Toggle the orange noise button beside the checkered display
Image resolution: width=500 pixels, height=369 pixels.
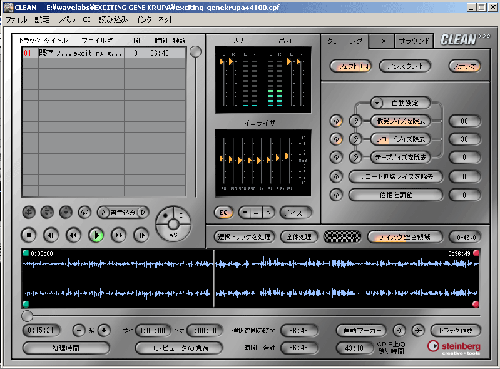405,237
